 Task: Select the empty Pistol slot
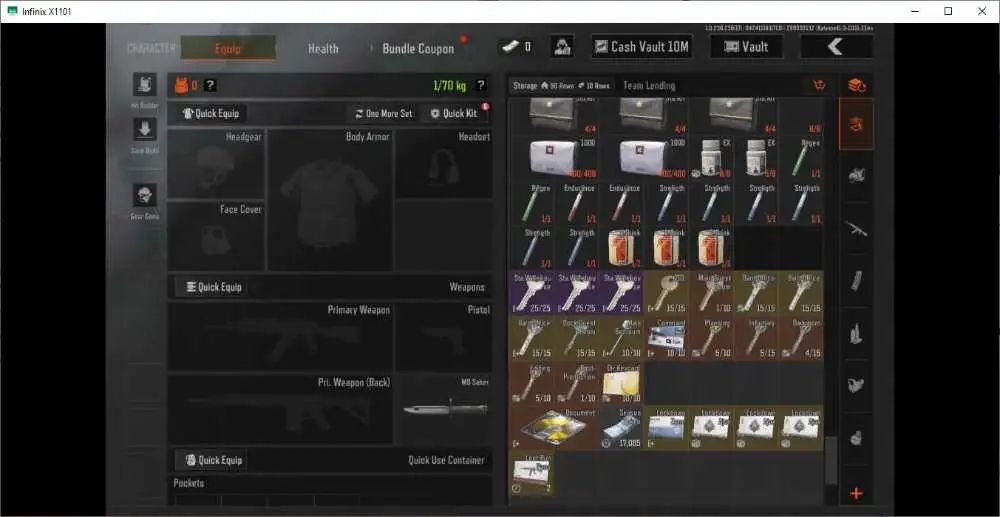coord(444,336)
